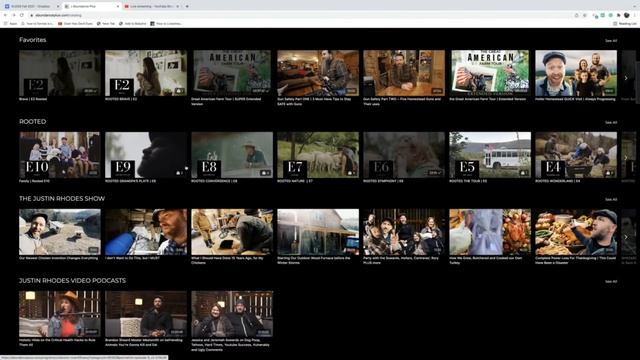This screenshot has height=360, width=640.
Task: Open Newest Chicken Invention video thumbnail
Action: click(x=60, y=232)
